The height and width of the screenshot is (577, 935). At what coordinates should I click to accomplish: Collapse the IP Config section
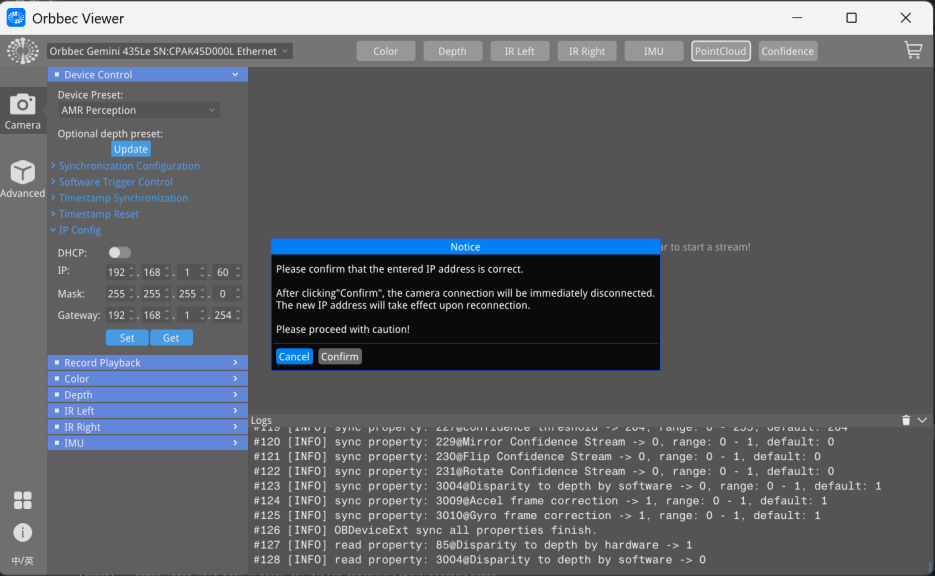tap(79, 230)
